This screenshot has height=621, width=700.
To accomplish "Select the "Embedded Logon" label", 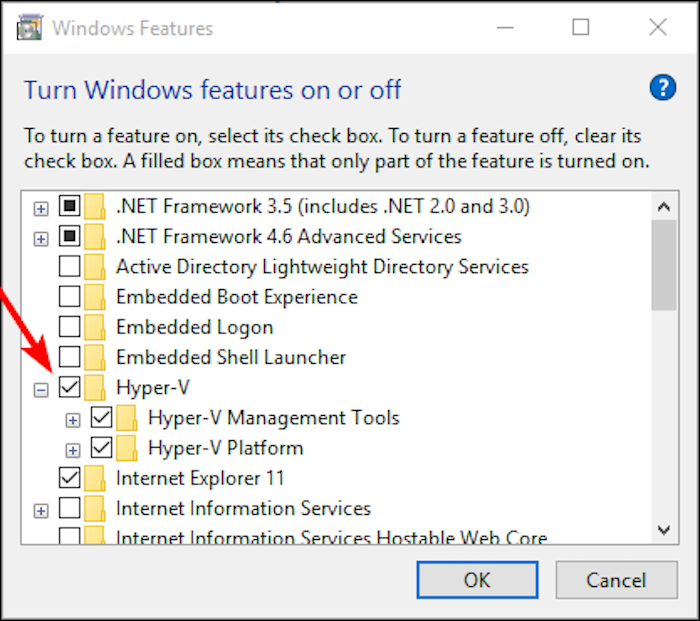I will point(195,328).
